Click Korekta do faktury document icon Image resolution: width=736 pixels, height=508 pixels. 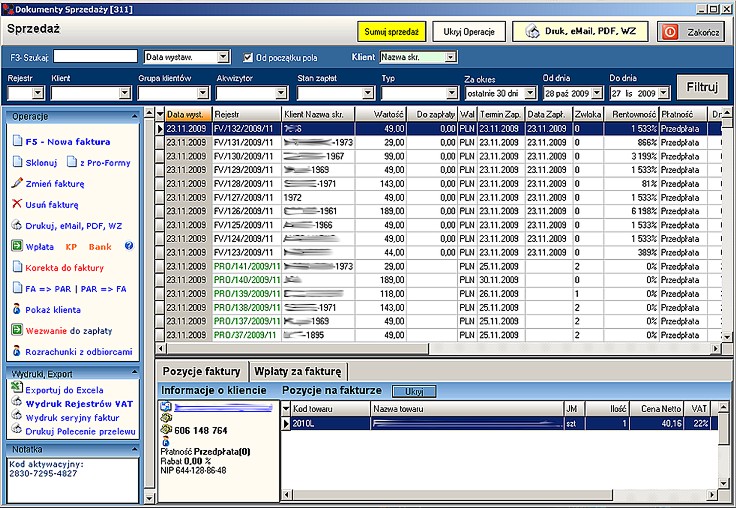(17, 267)
